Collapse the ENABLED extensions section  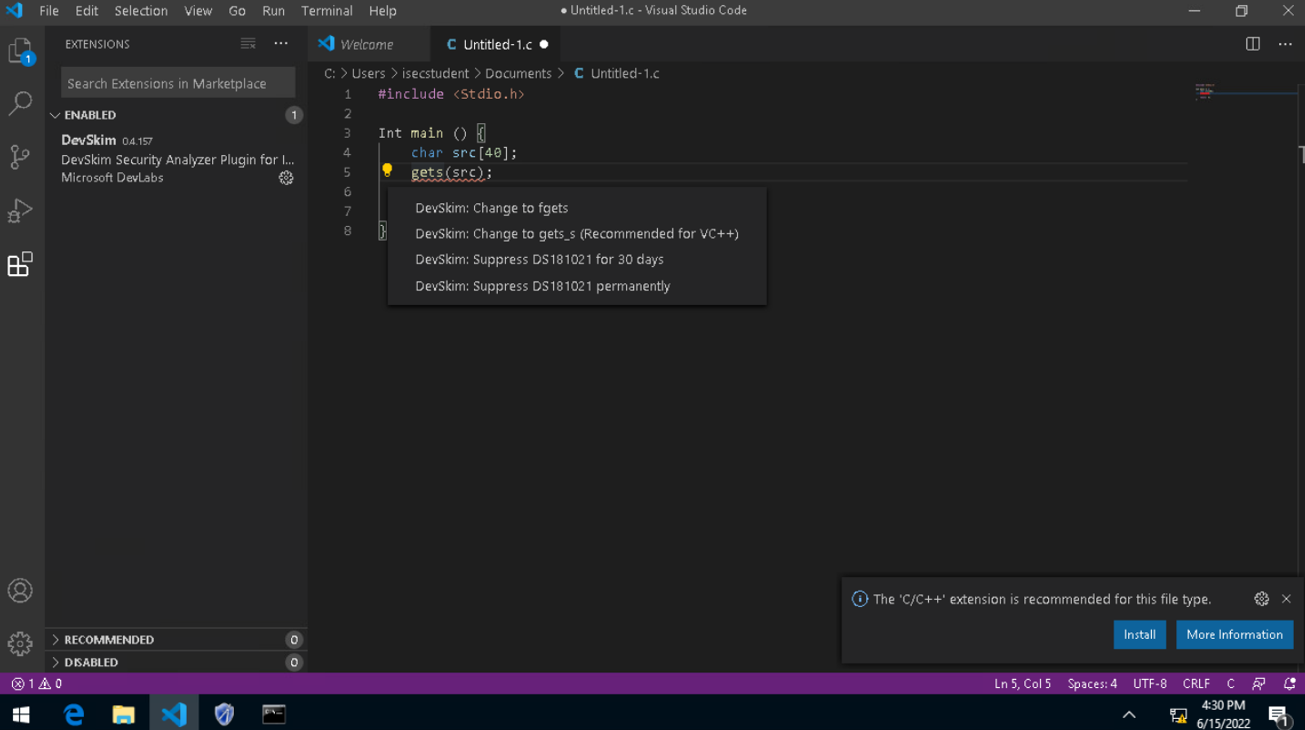click(x=176, y=115)
